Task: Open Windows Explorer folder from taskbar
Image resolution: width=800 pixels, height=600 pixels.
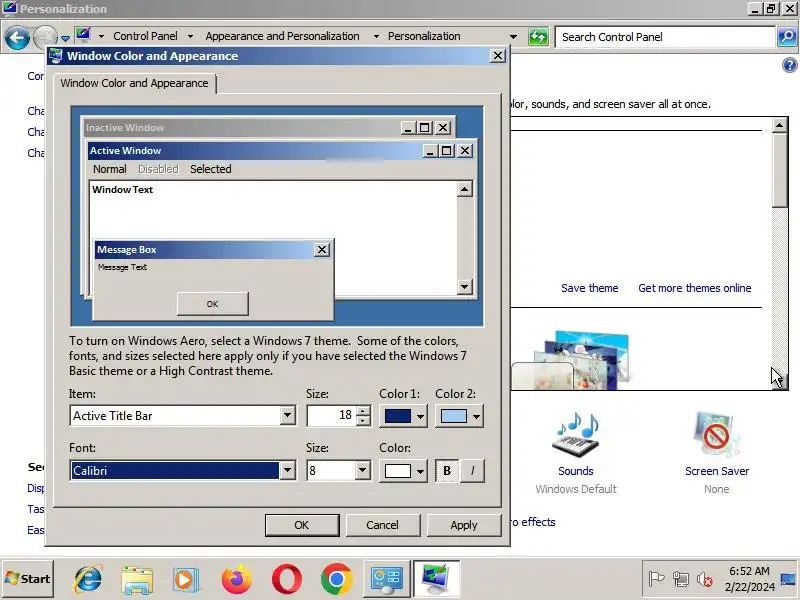Action: point(137,580)
